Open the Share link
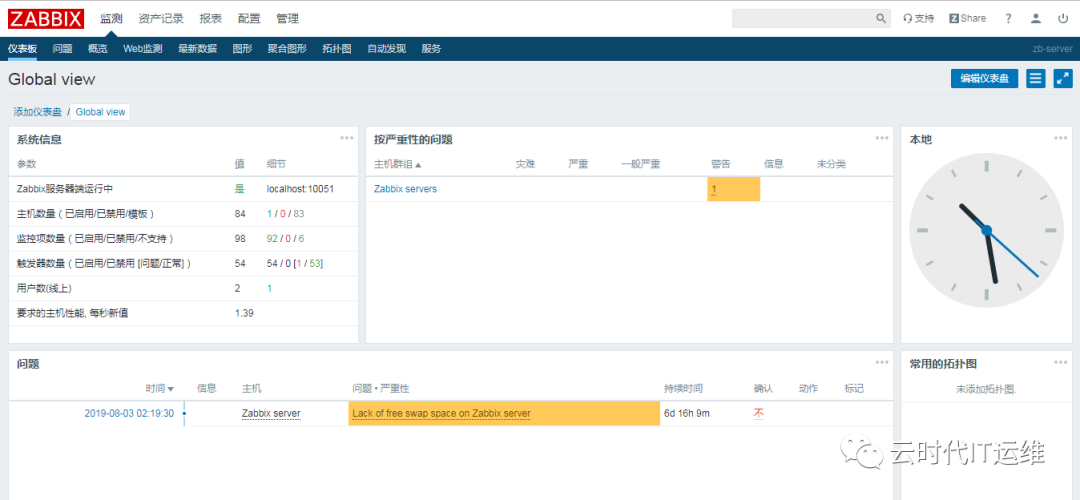Viewport: 1080px width, 500px height. click(967, 19)
